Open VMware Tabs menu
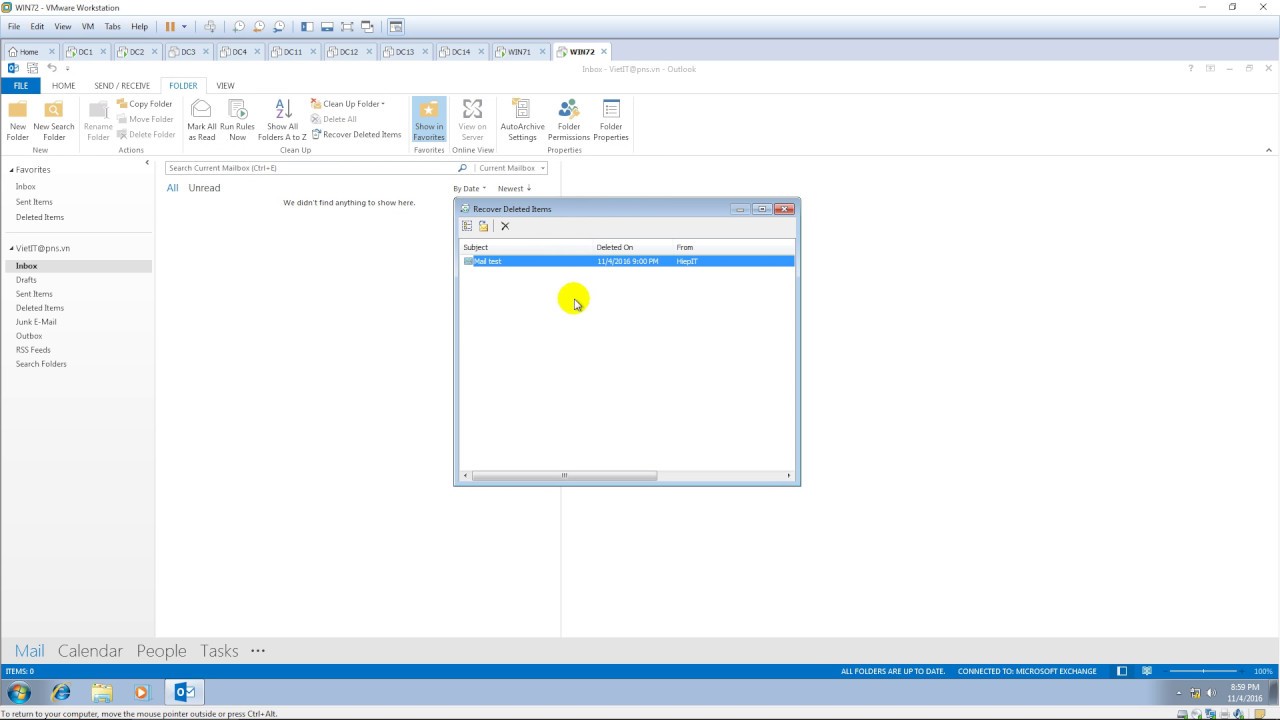1280x720 pixels. (112, 27)
